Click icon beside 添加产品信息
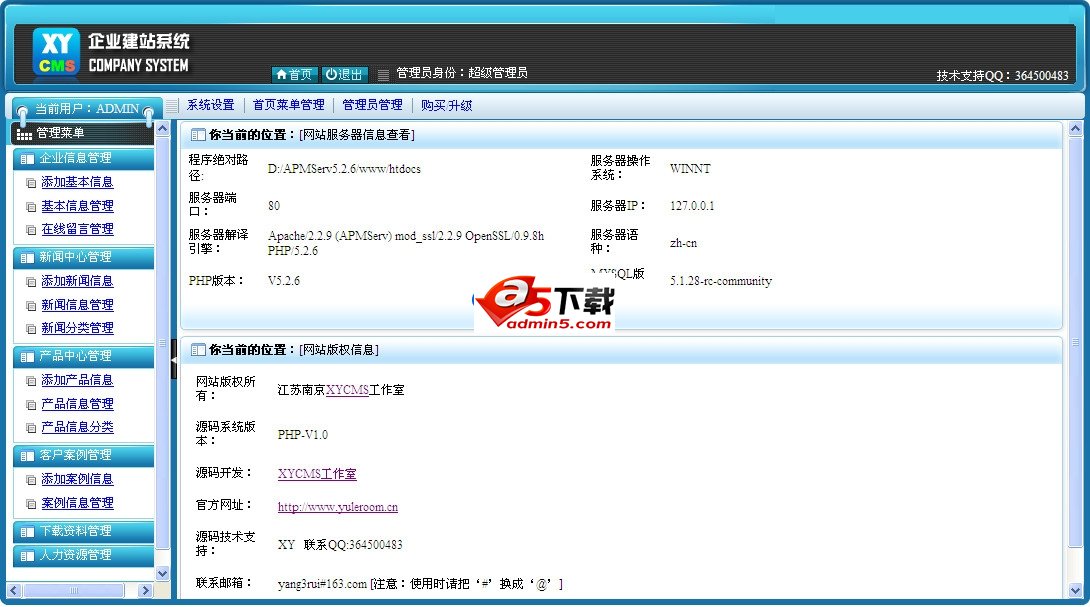Screen dimensions: 1090x607 [31, 381]
